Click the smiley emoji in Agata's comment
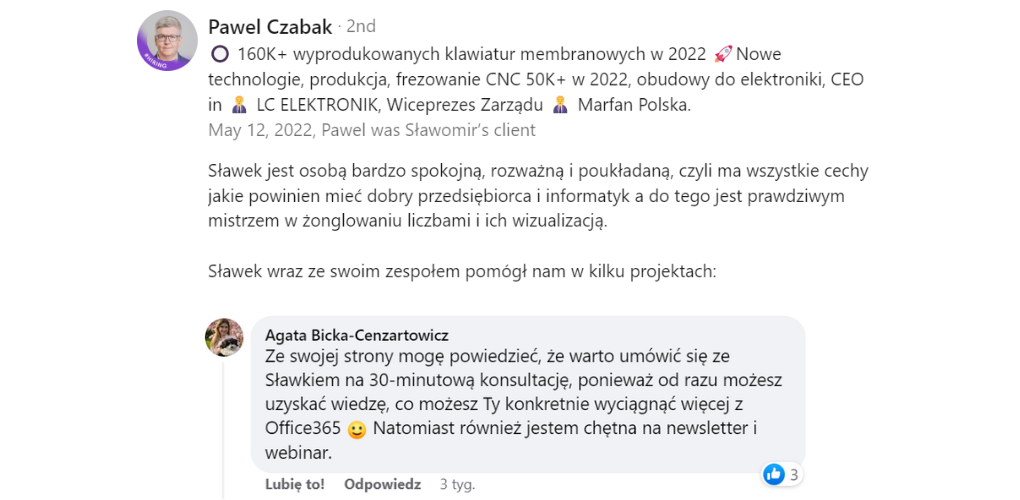 pos(357,430)
